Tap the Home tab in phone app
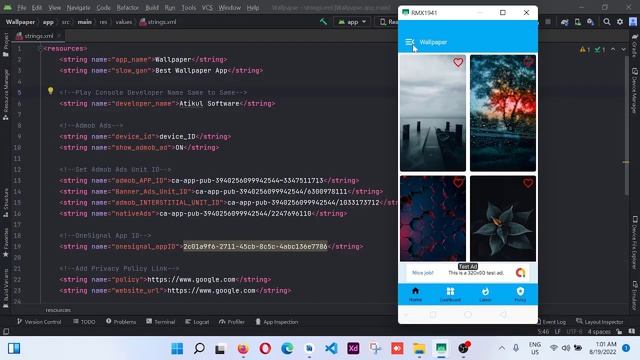 click(x=415, y=294)
